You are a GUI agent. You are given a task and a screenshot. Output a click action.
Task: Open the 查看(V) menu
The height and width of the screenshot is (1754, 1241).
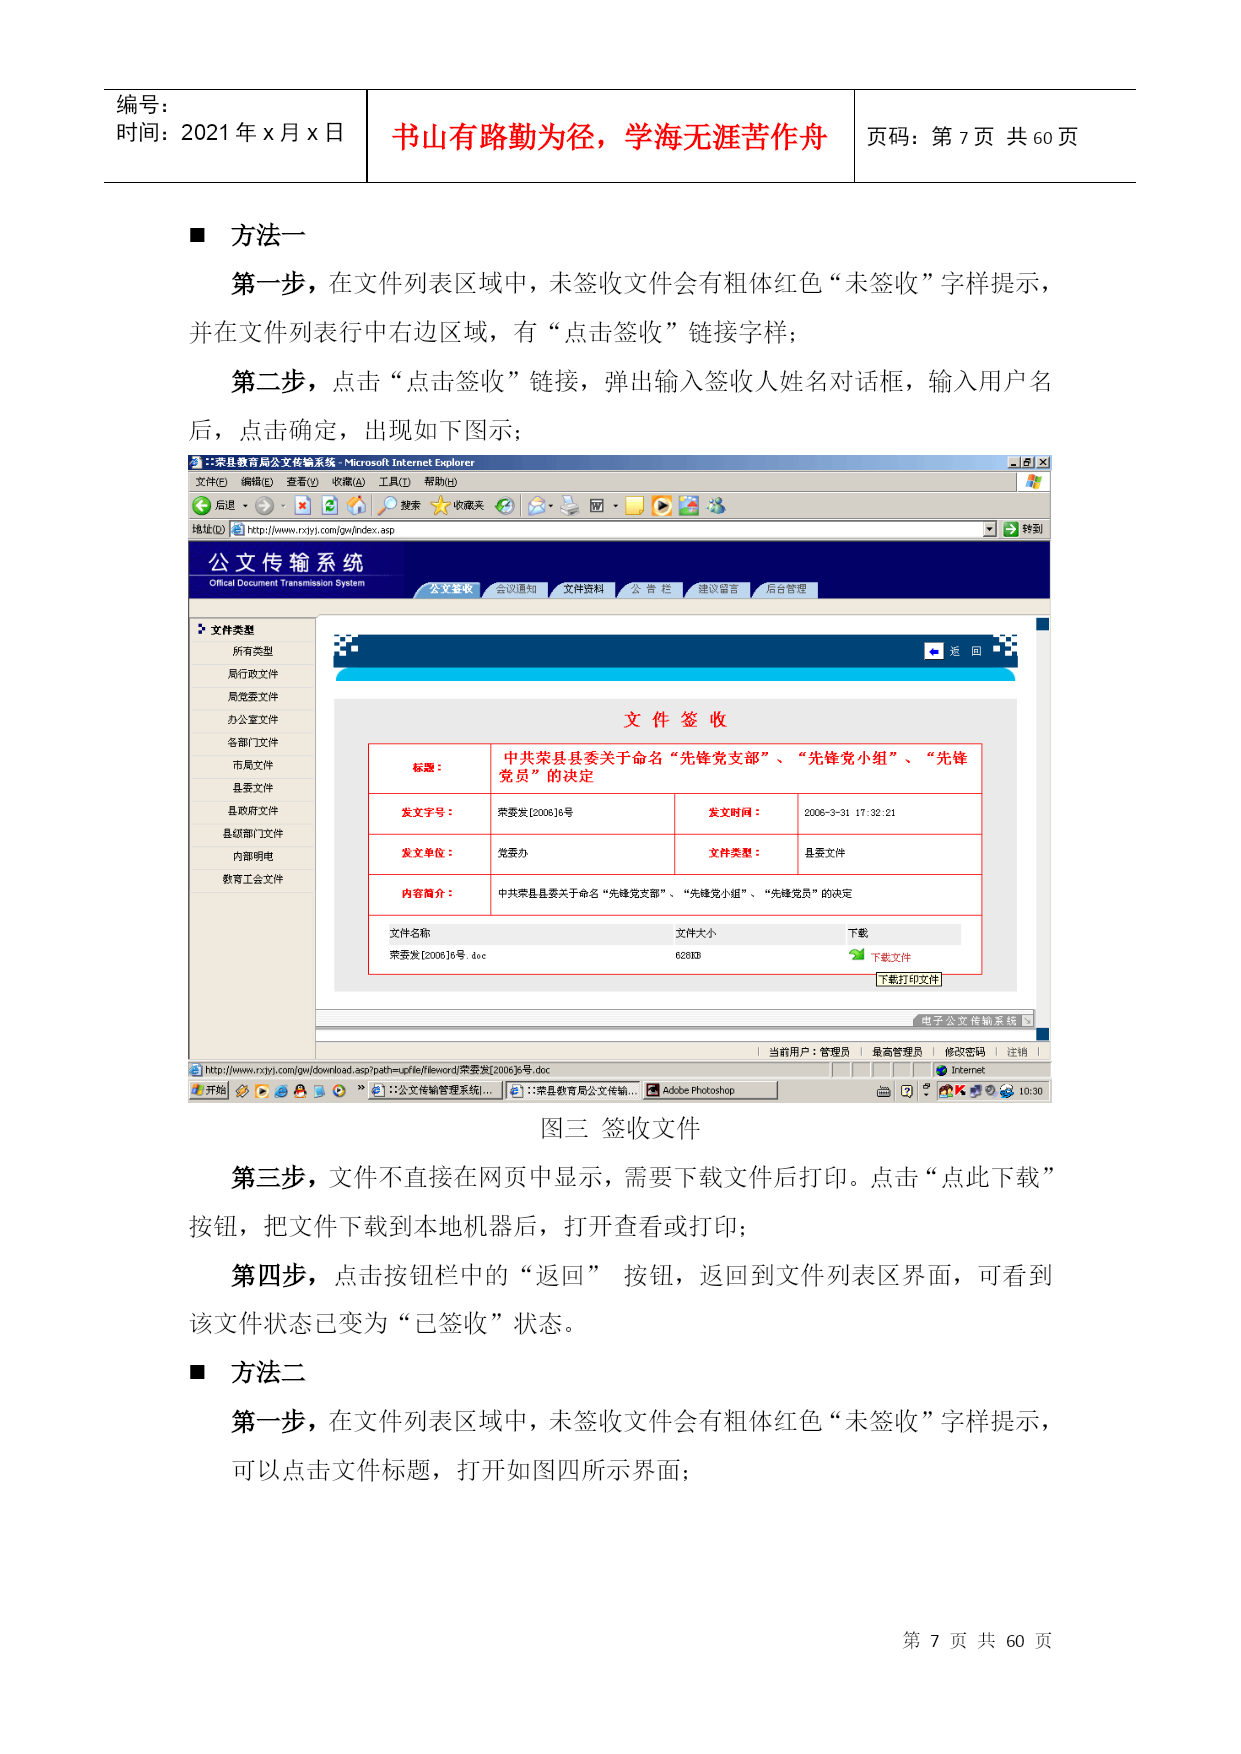[302, 482]
